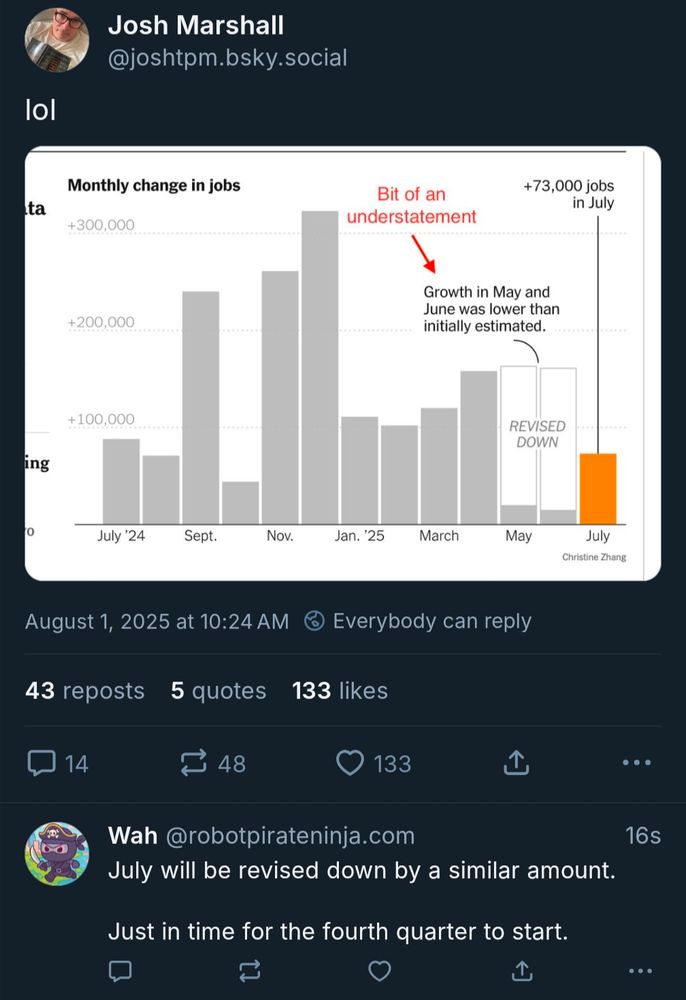Like Wah's reply with its heart icon
This screenshot has width=686, height=1000.
(x=379, y=971)
